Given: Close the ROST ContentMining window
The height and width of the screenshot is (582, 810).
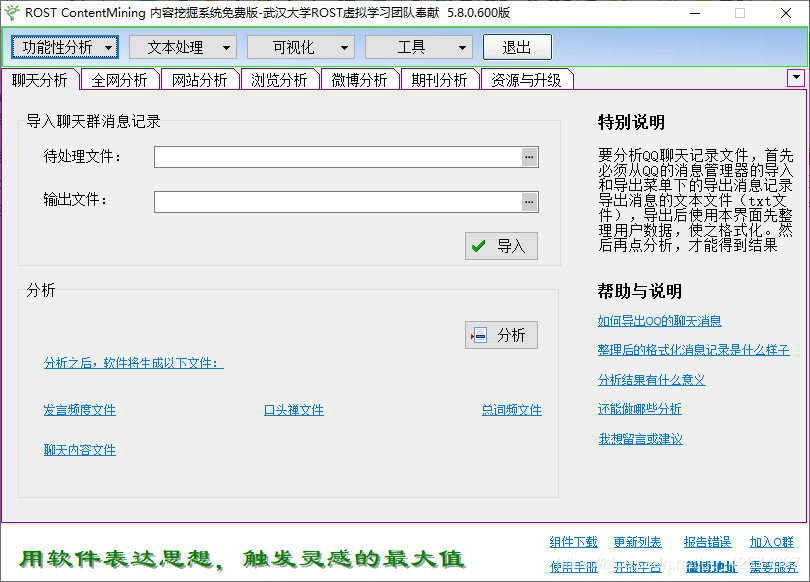Looking at the screenshot, I should click(x=786, y=13).
